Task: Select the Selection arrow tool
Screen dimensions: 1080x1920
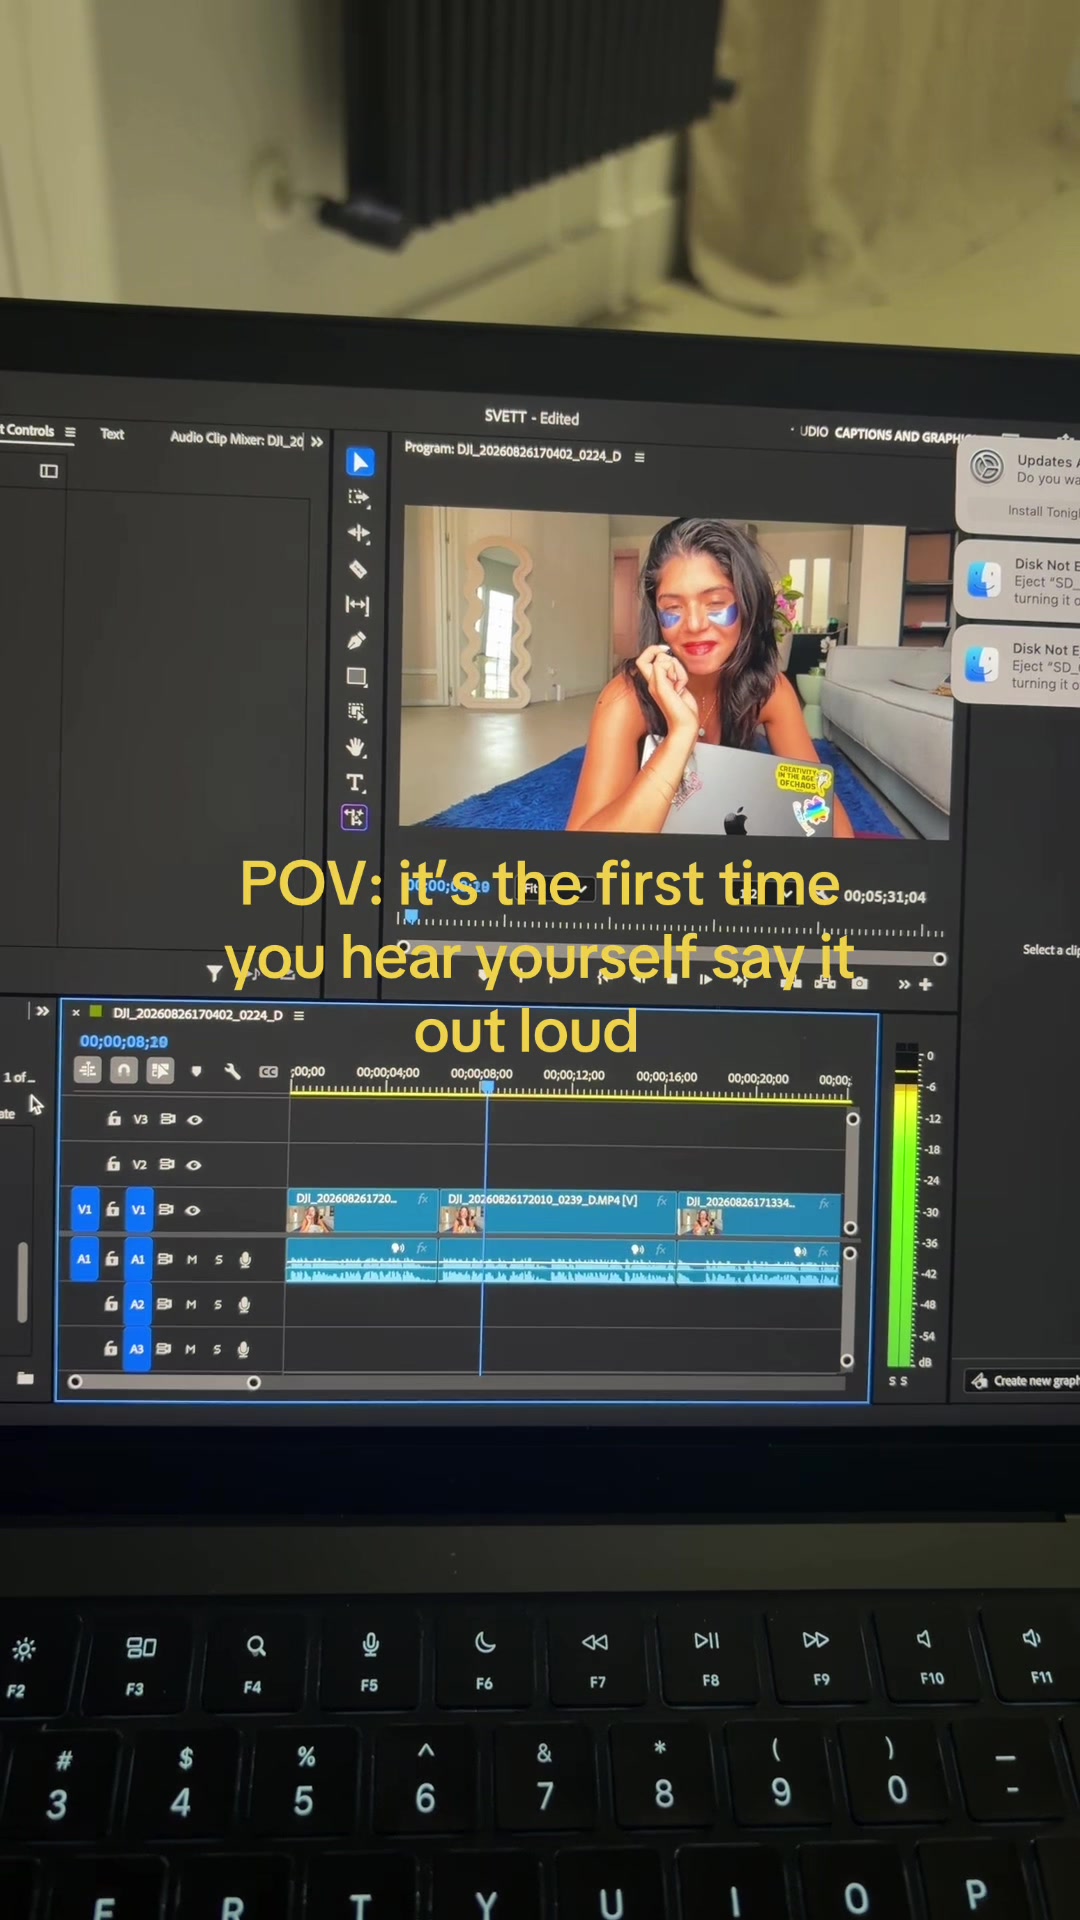Action: pos(360,462)
